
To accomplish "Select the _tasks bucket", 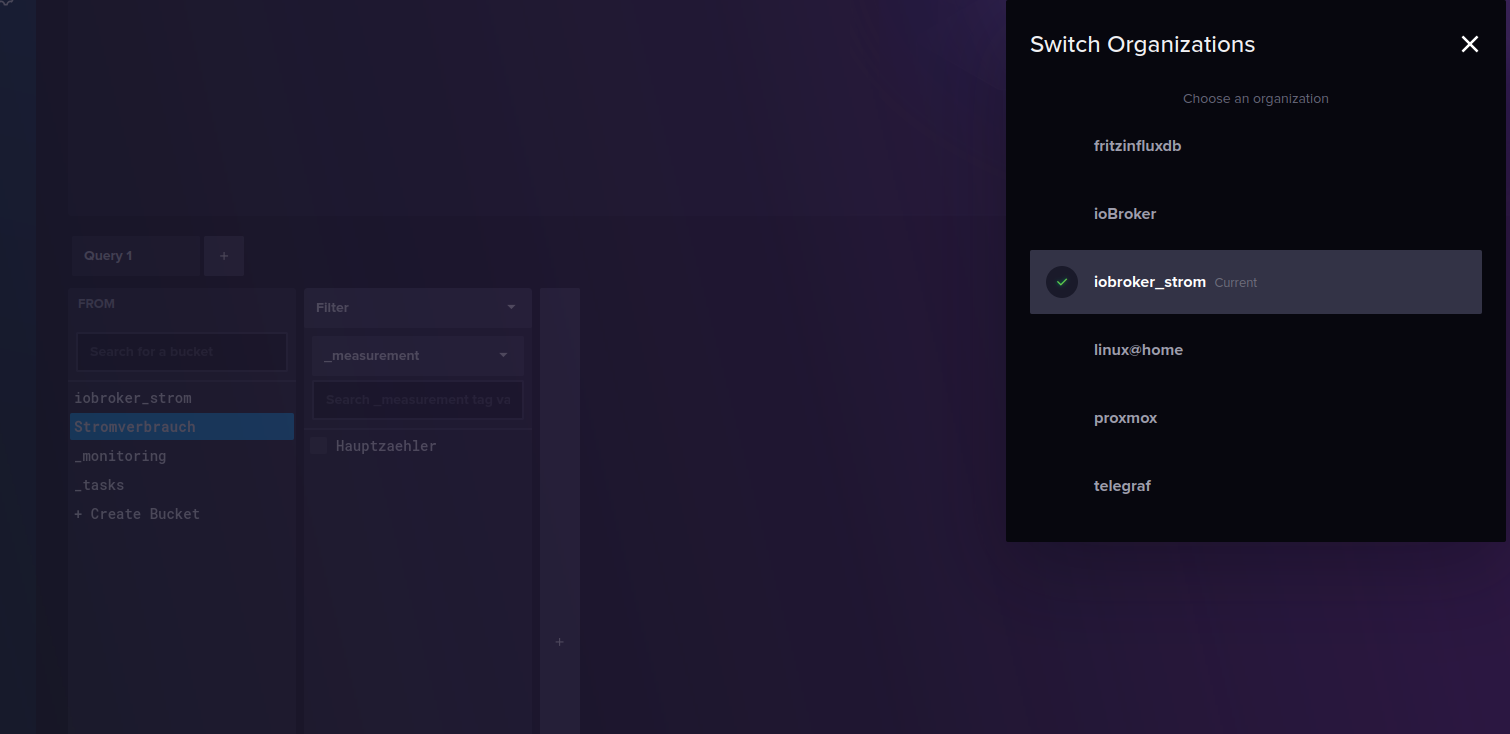I will 182,485.
